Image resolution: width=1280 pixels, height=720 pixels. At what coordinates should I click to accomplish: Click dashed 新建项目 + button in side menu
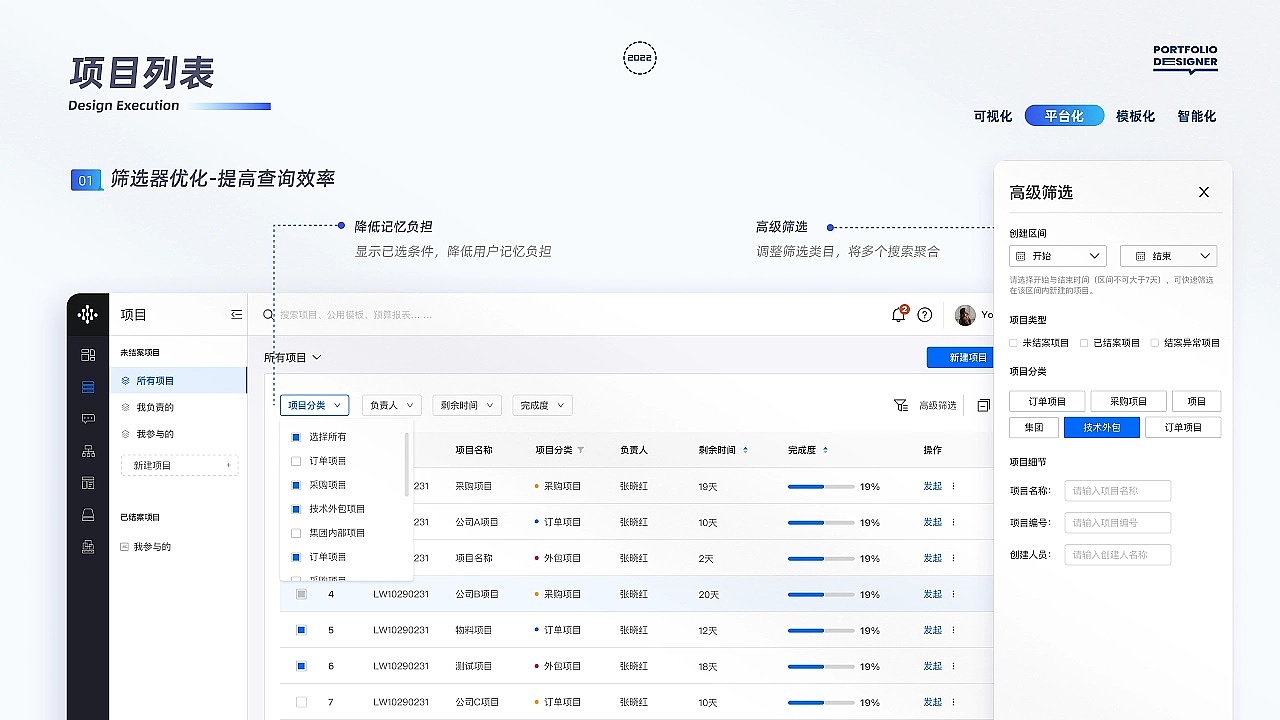(x=179, y=465)
